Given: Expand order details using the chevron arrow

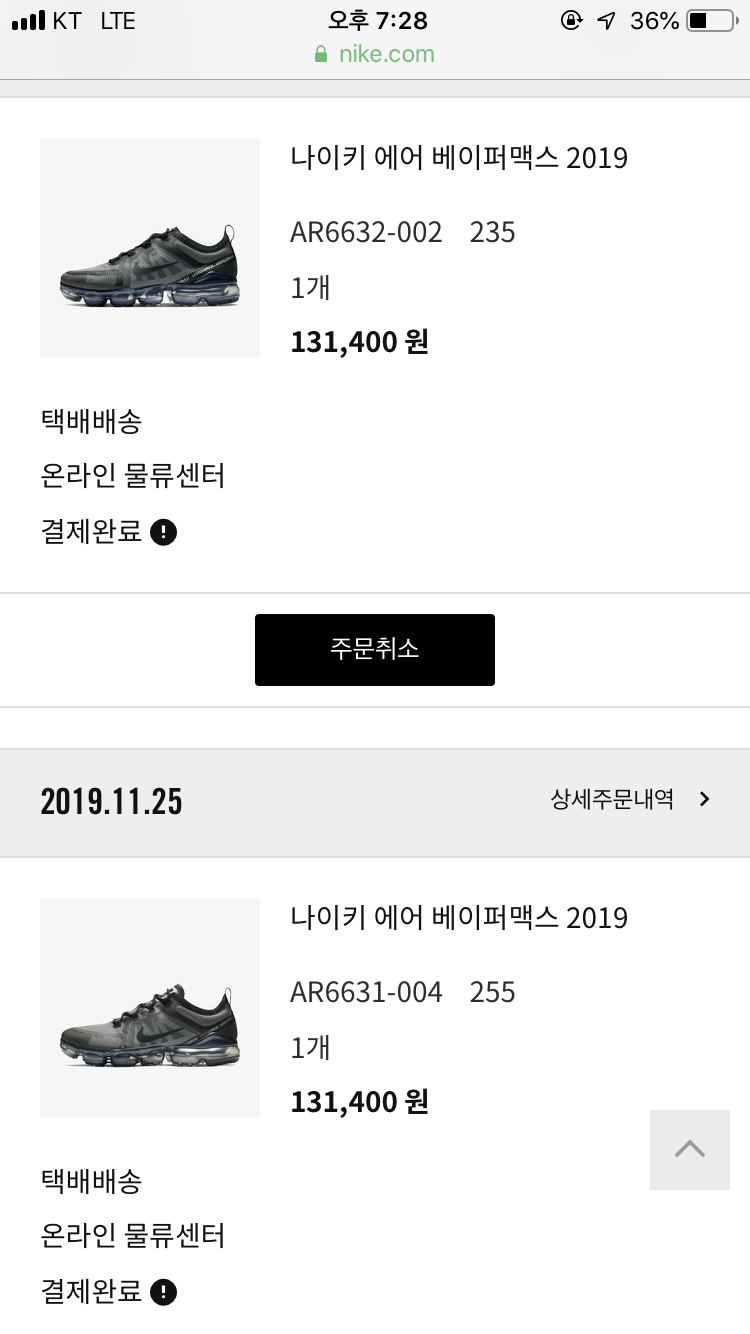Looking at the screenshot, I should pos(705,799).
